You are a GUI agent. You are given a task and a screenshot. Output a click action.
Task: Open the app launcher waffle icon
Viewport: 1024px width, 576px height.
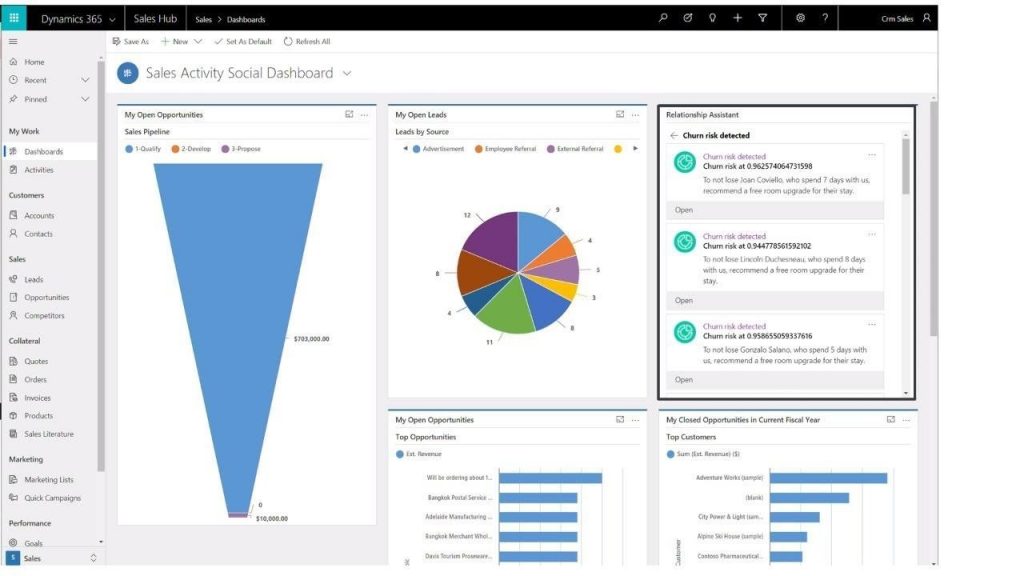14,18
